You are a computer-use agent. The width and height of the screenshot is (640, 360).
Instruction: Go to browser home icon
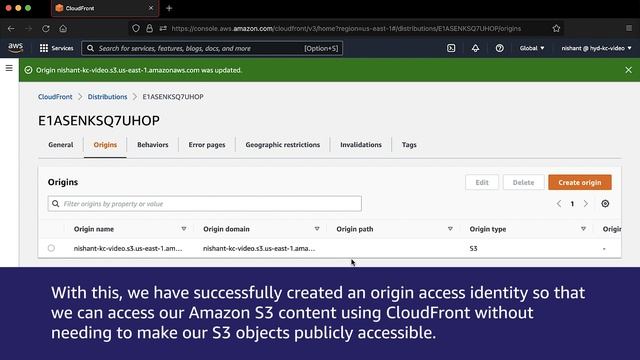point(63,29)
